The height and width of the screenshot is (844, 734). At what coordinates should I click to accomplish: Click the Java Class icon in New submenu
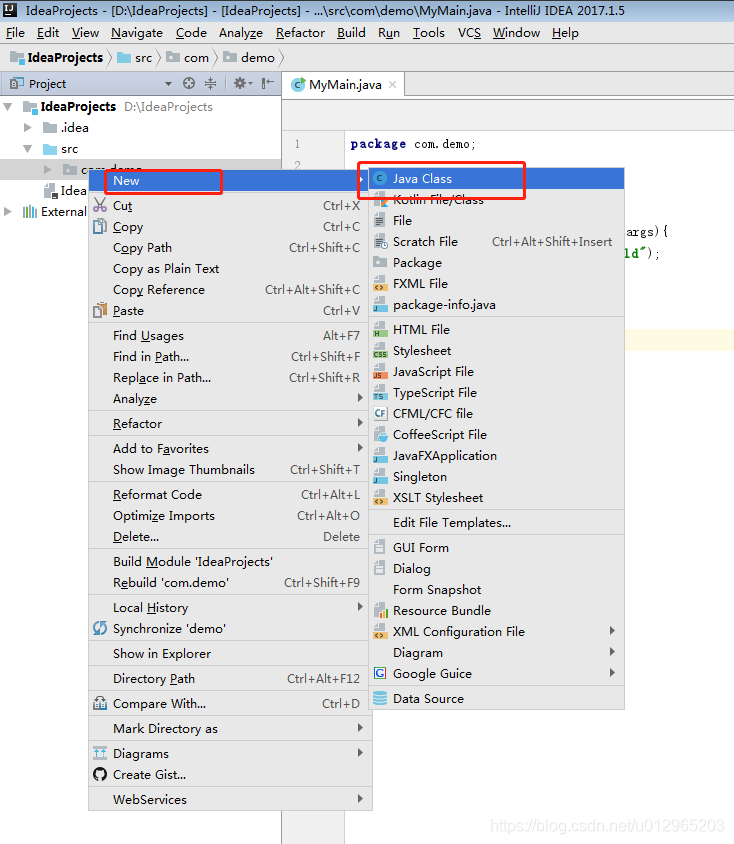(380, 179)
